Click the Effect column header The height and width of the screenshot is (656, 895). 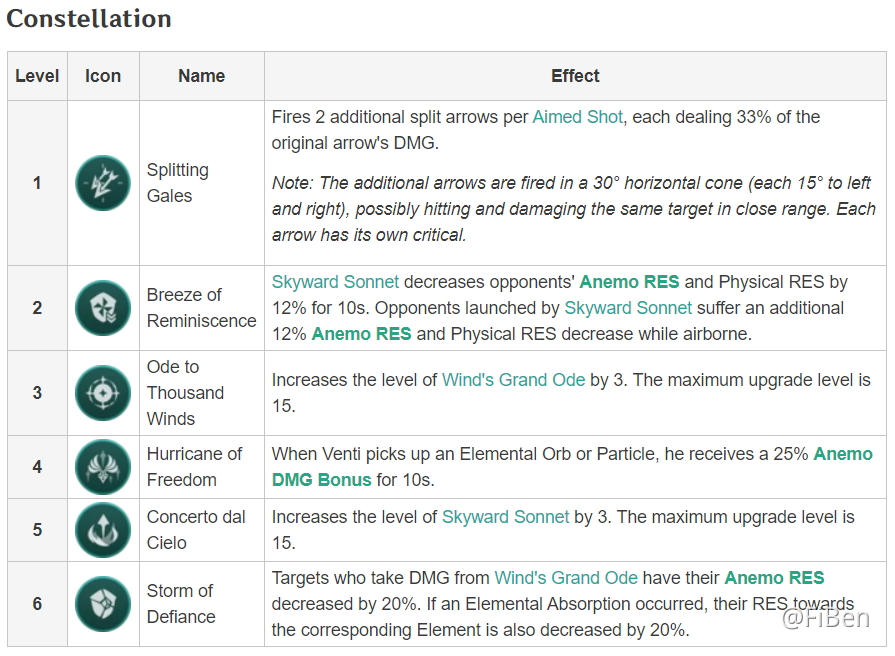[x=575, y=76]
